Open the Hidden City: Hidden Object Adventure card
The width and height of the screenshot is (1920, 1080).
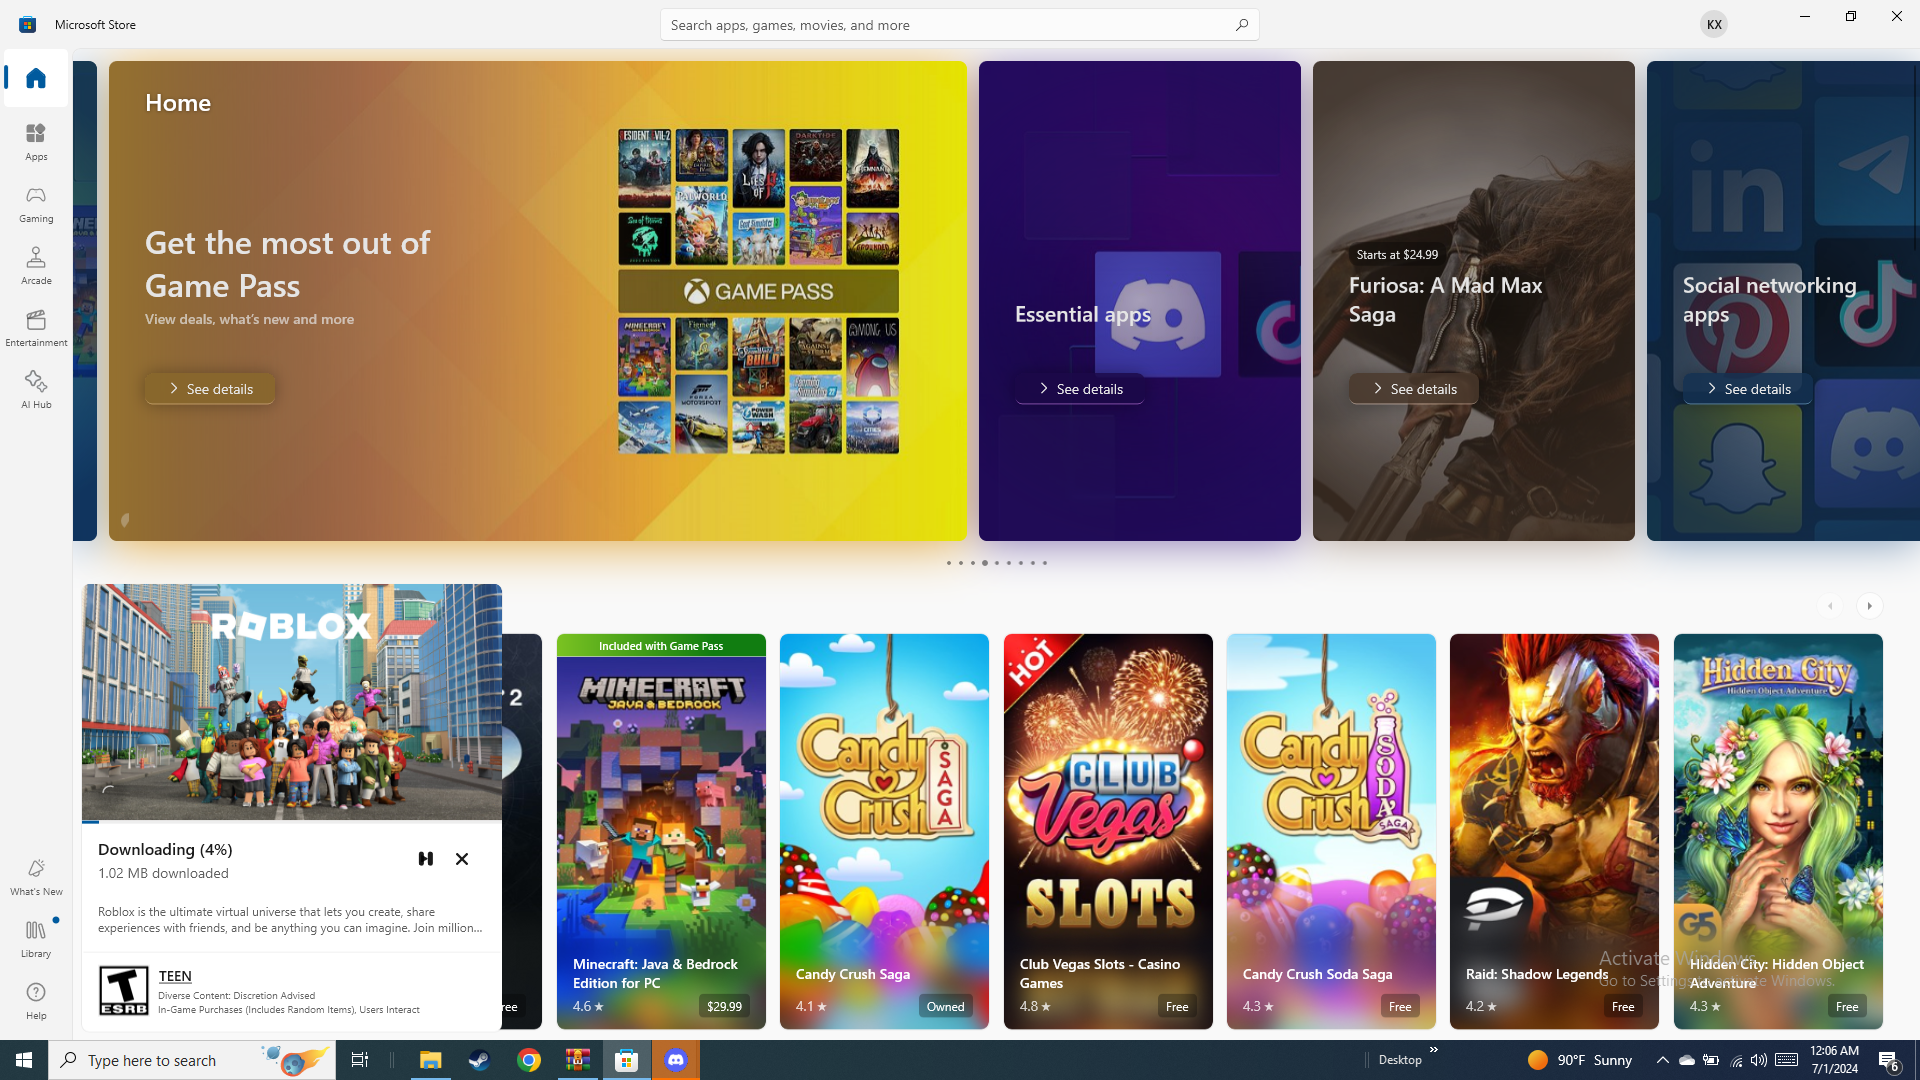pos(1778,831)
